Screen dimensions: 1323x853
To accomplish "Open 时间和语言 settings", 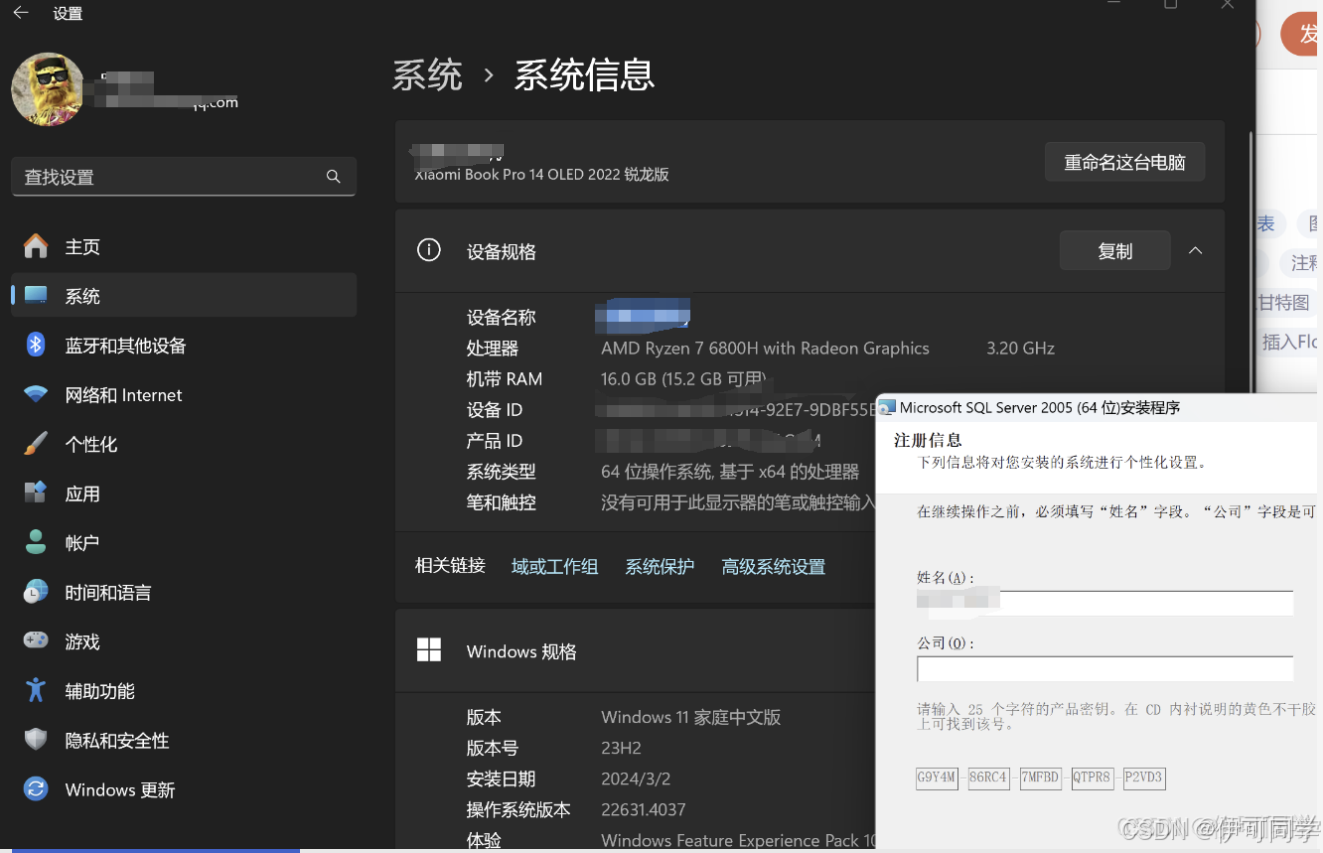I will point(183,592).
